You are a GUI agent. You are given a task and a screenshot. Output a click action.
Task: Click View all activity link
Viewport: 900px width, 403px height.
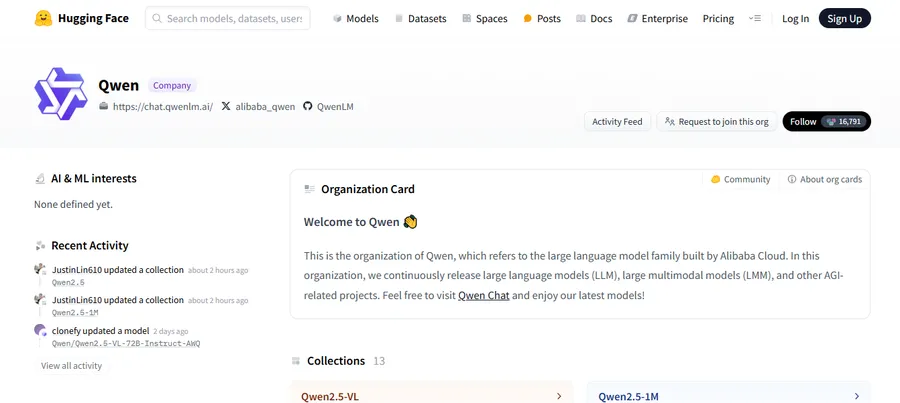71,366
